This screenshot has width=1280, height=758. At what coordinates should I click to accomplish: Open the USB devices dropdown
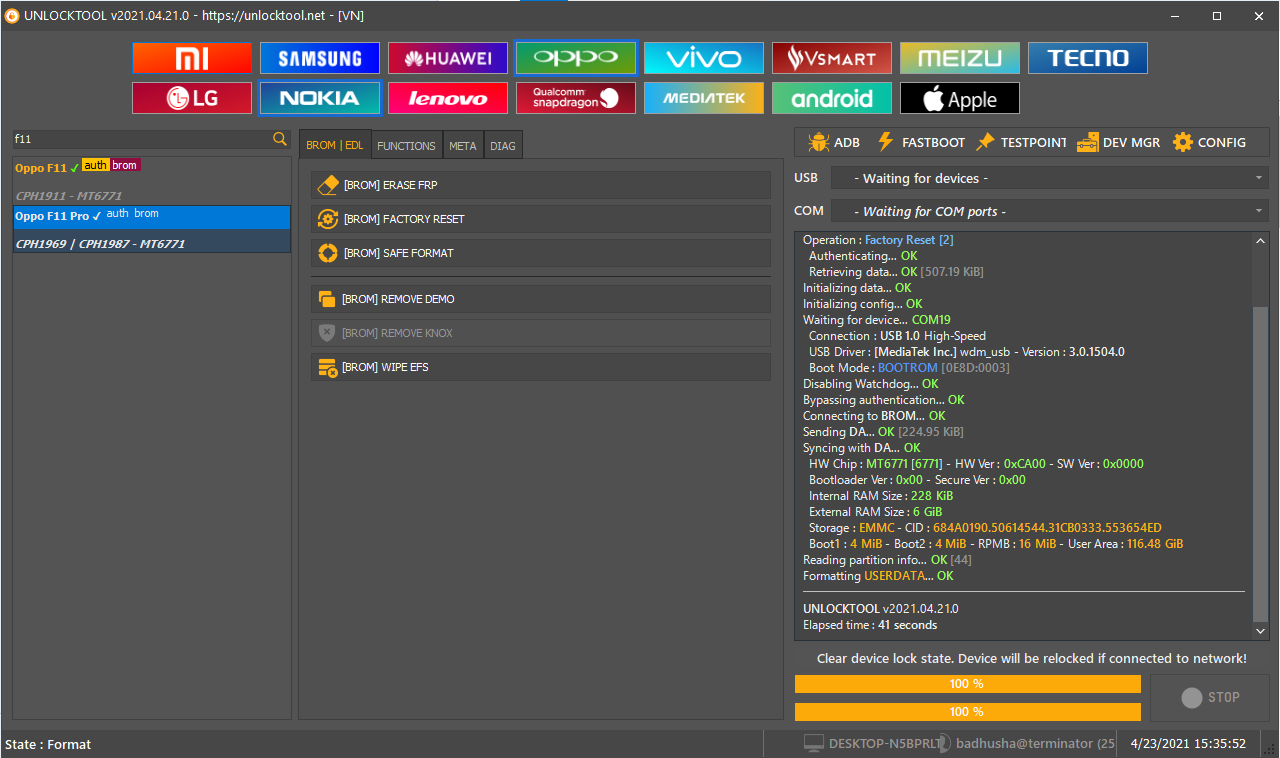click(x=1049, y=178)
